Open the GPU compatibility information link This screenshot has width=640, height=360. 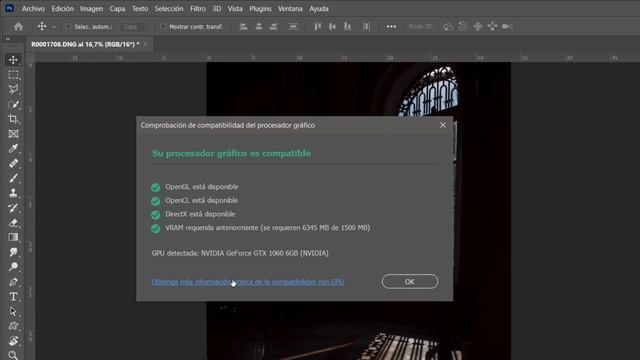248,282
